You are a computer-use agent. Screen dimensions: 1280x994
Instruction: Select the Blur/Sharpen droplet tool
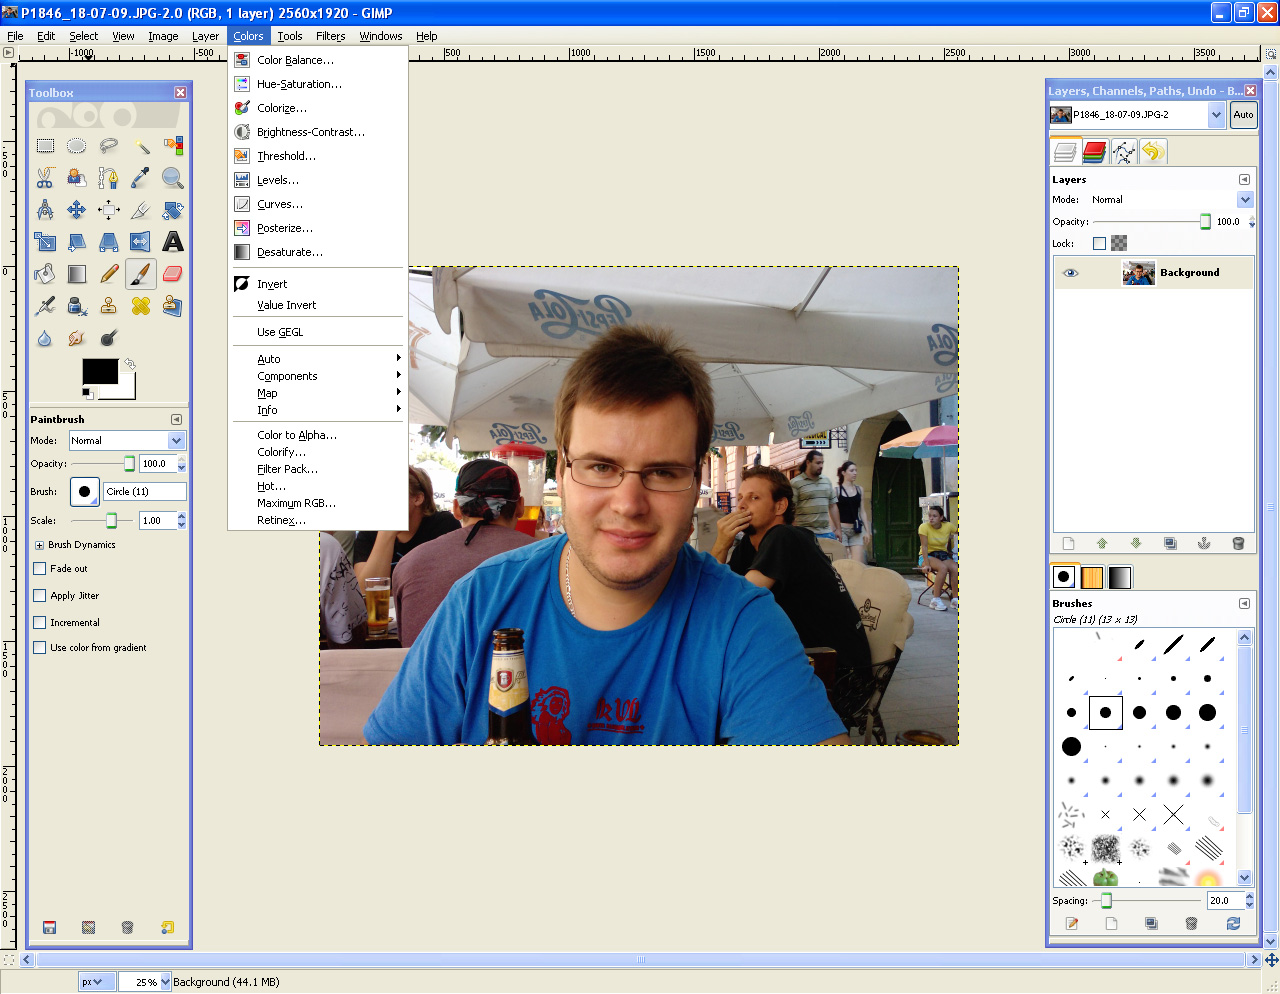pyautogui.click(x=45, y=338)
